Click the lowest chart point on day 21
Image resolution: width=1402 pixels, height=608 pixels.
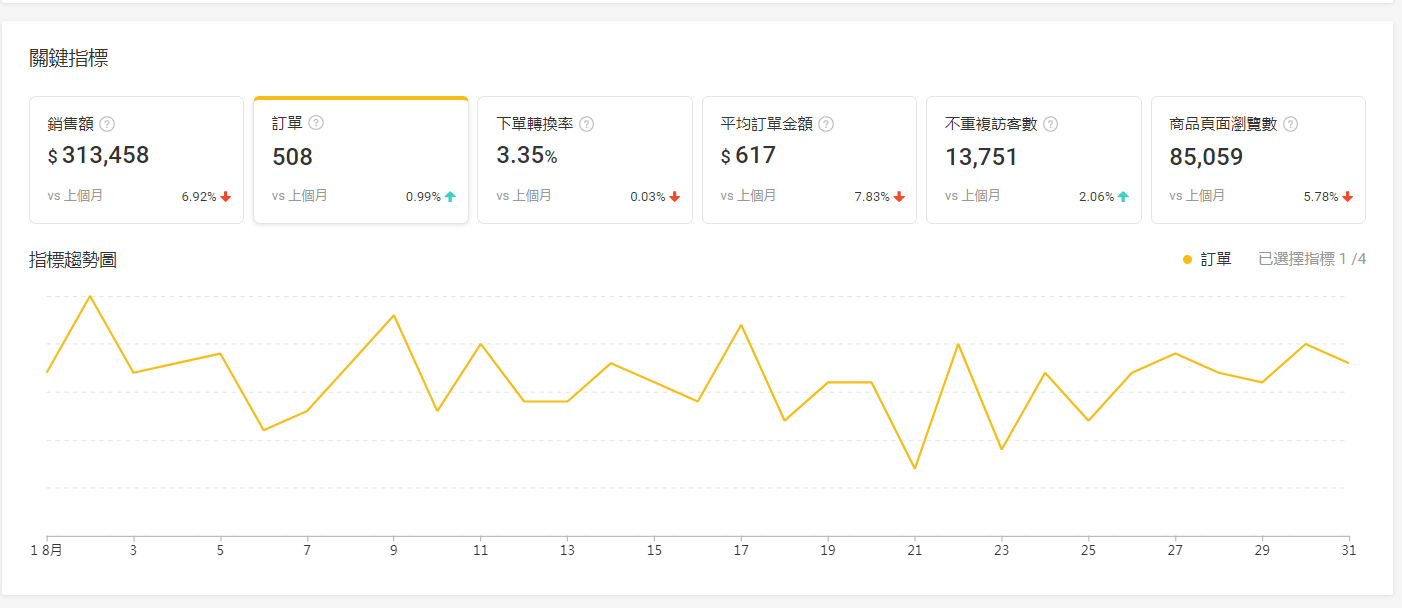(915, 467)
